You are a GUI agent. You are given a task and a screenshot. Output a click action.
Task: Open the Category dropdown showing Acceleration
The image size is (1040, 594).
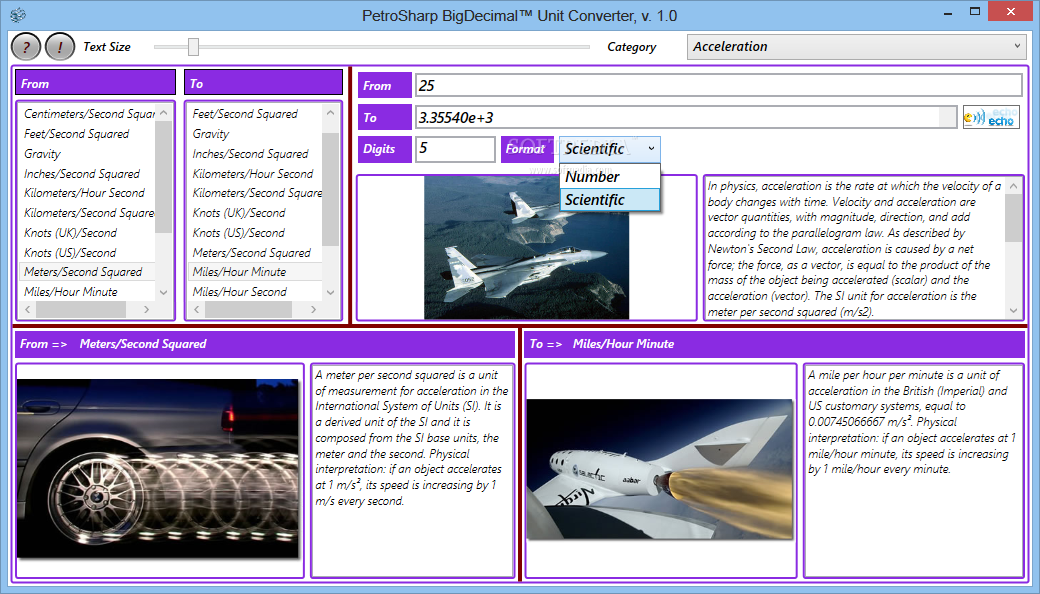[x=856, y=46]
